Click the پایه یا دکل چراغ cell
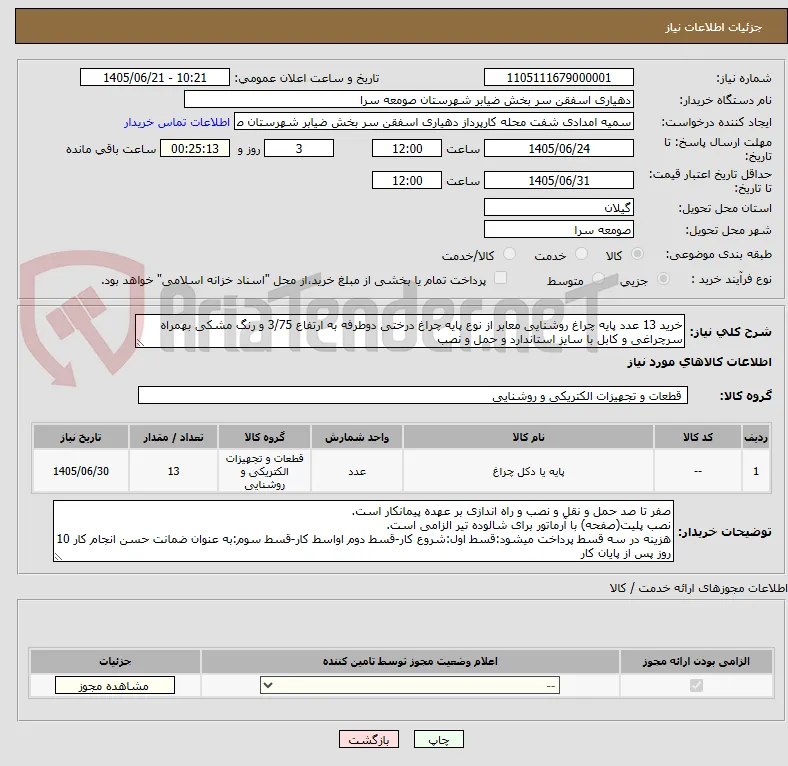788x766 pixels. 528,471
